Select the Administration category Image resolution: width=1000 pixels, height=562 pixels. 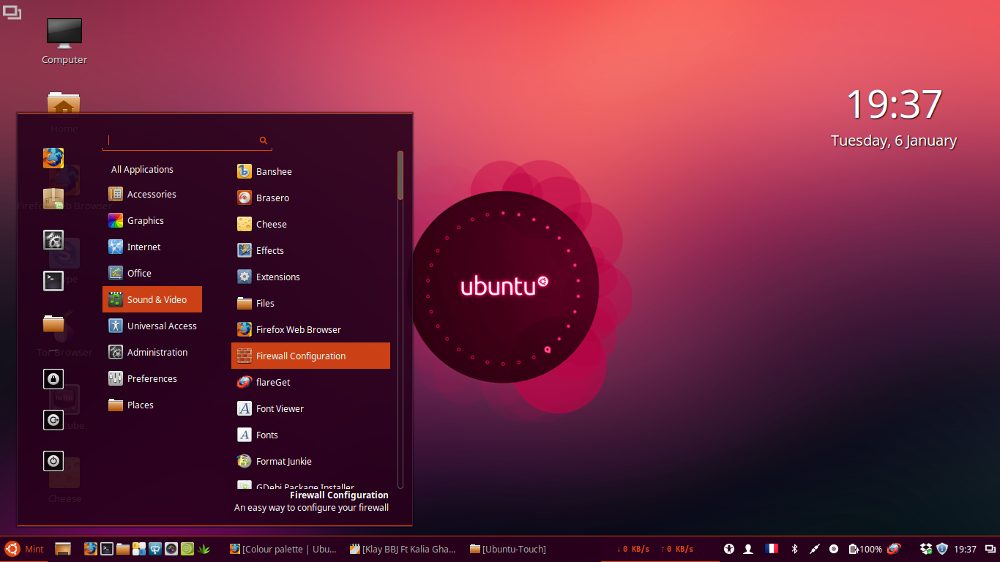pyautogui.click(x=152, y=352)
